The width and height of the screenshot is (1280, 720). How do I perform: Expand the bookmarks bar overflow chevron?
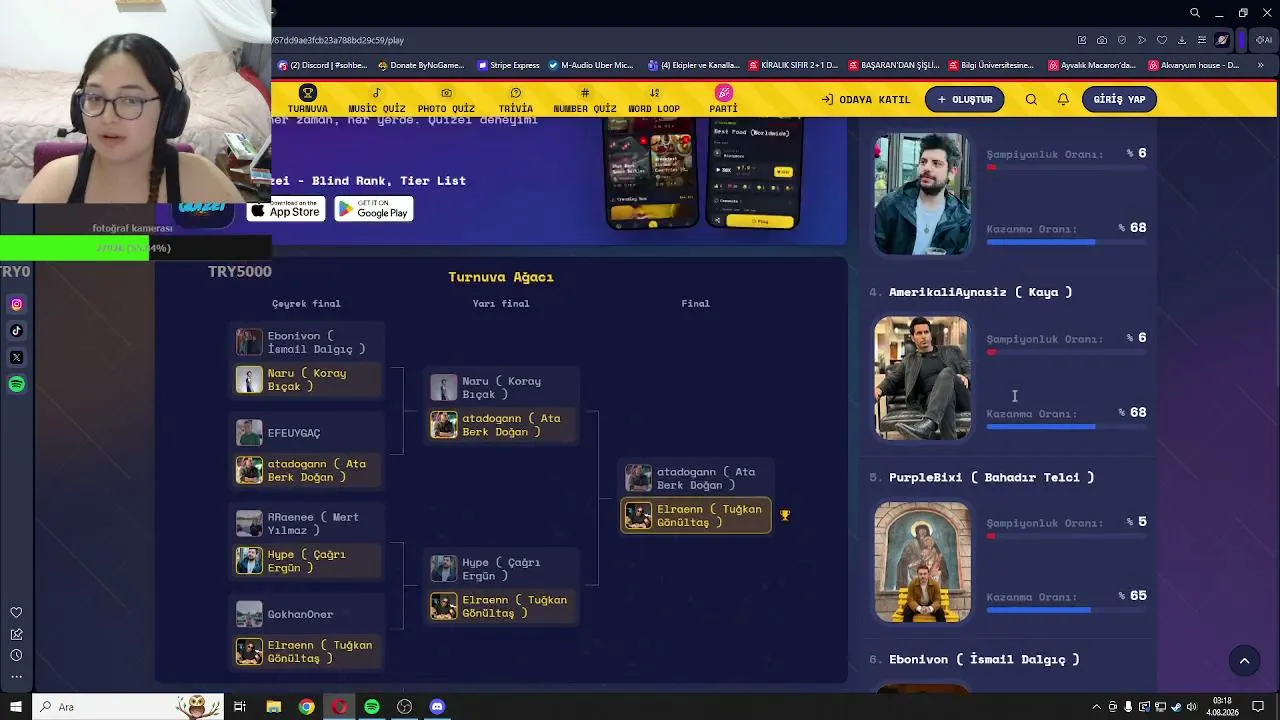(1261, 65)
